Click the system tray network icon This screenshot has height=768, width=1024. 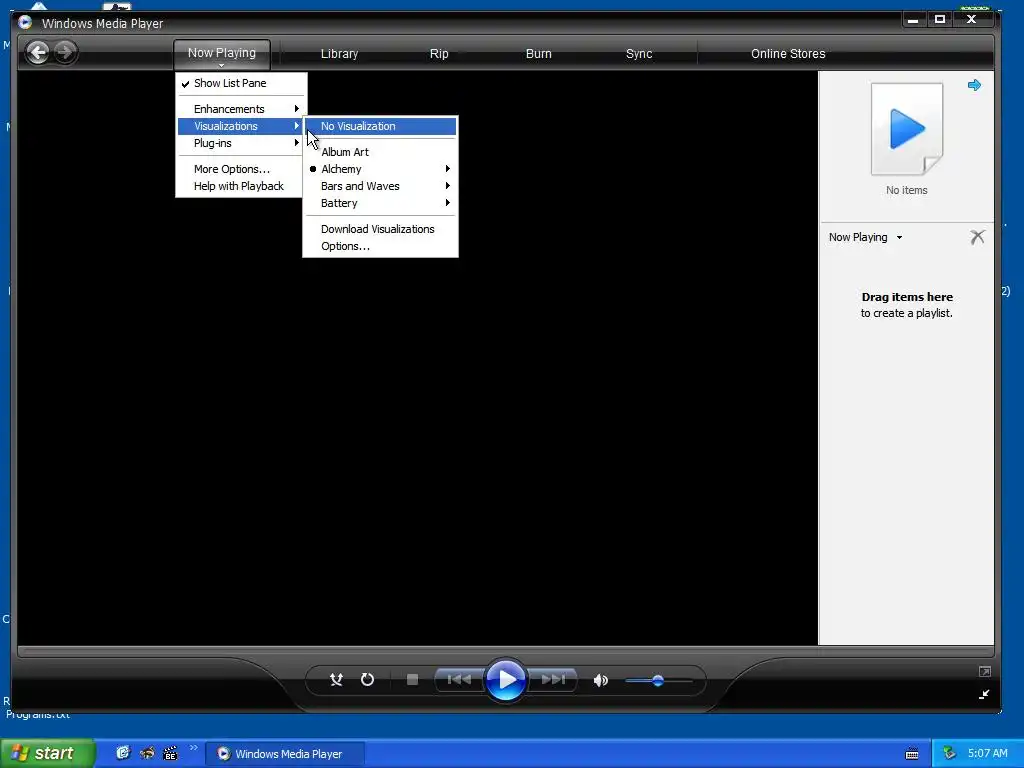[x=950, y=753]
